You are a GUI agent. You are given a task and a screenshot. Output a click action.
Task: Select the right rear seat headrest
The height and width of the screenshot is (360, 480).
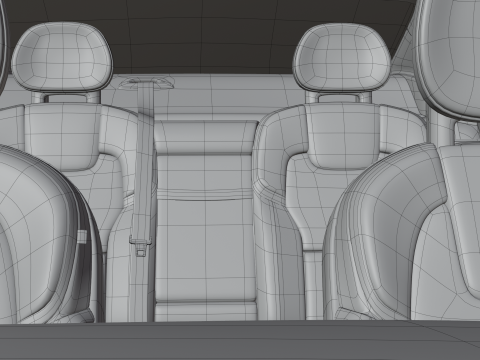(x=342, y=57)
